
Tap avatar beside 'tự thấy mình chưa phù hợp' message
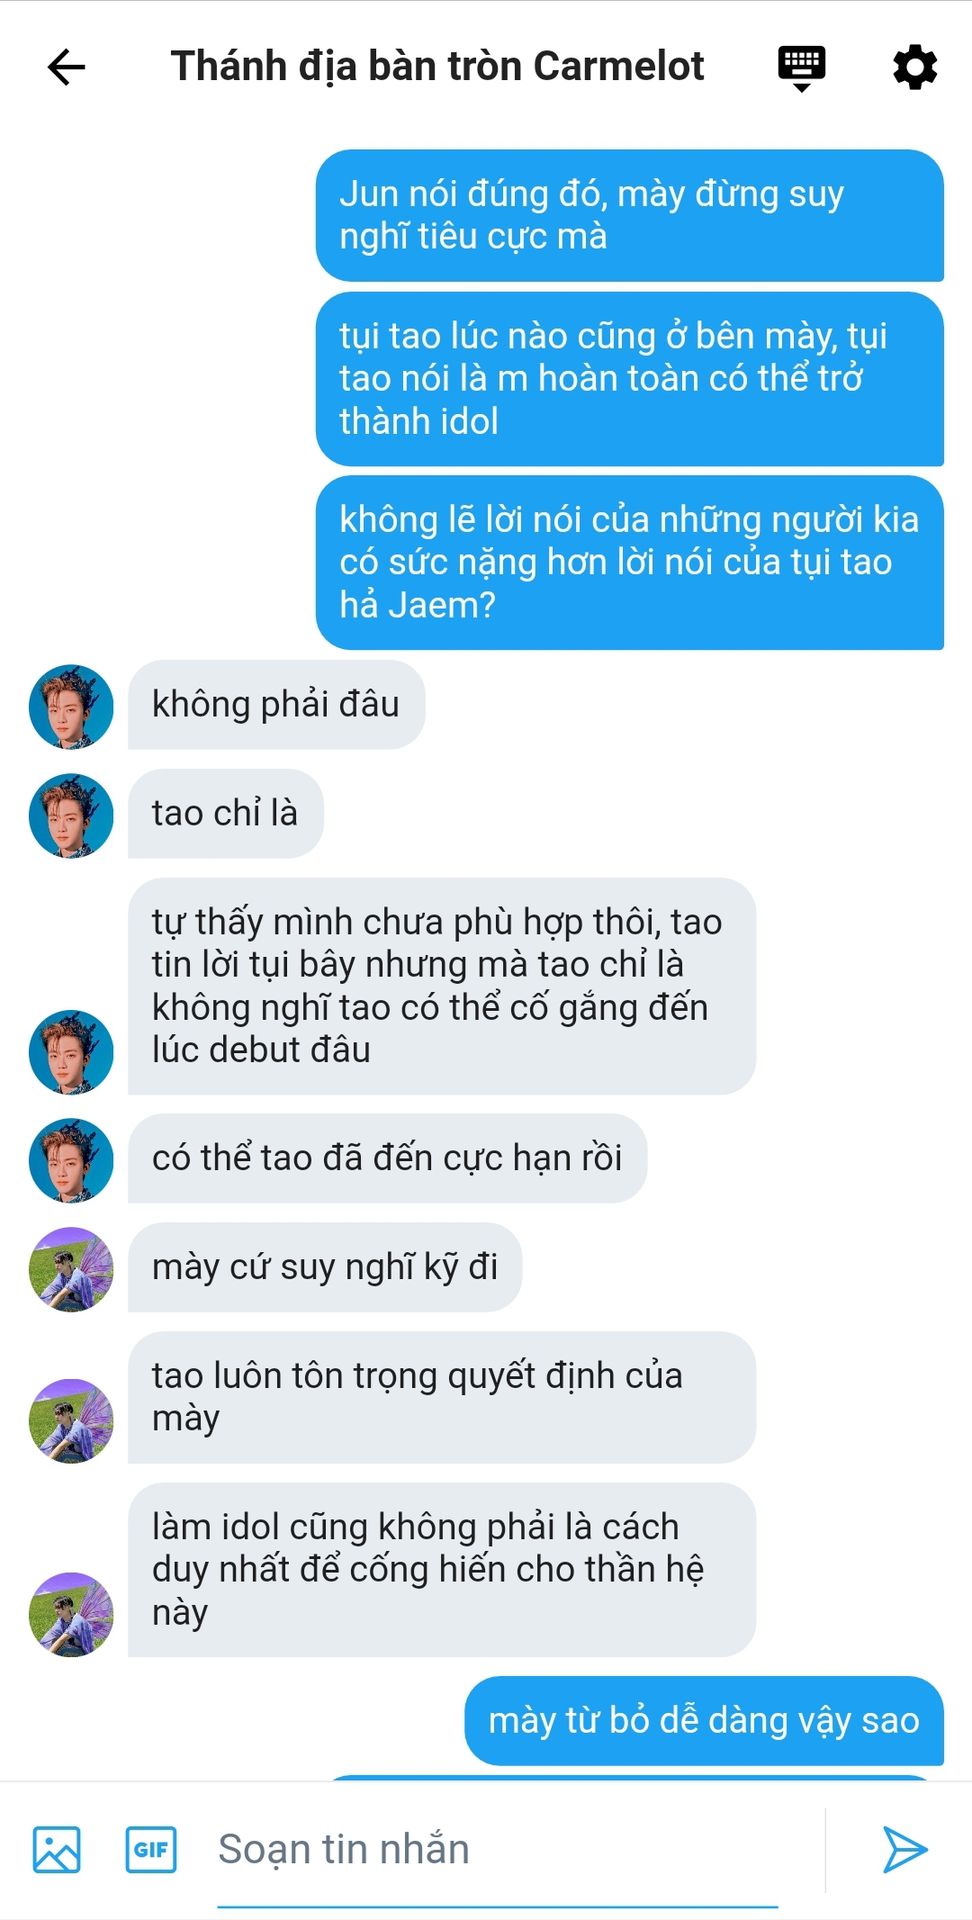point(71,1051)
